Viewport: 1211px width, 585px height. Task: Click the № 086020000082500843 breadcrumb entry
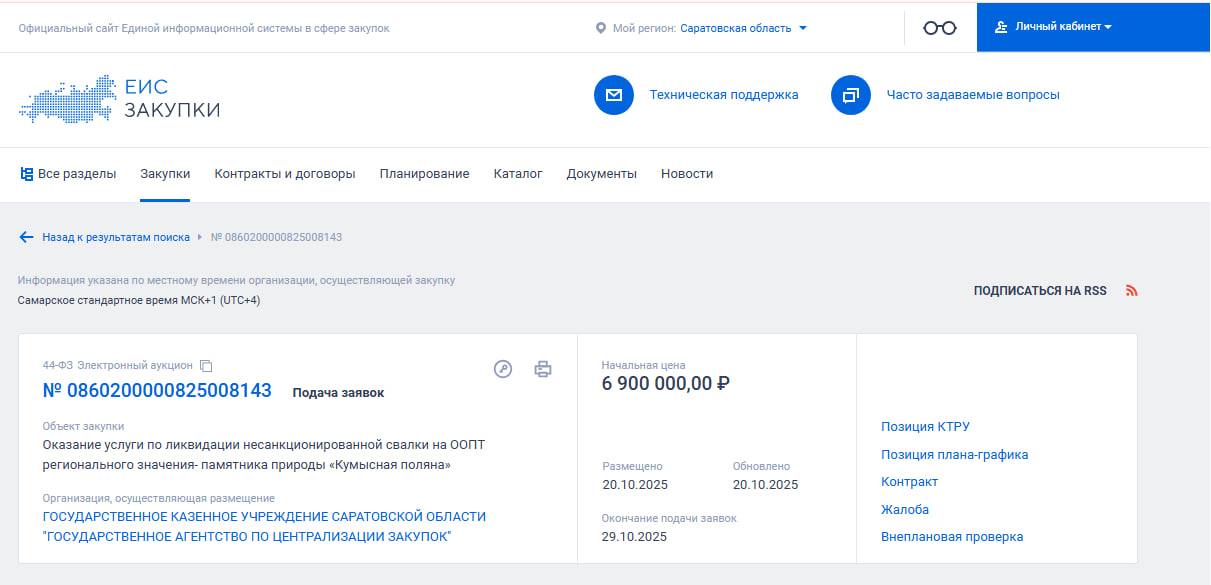276,237
